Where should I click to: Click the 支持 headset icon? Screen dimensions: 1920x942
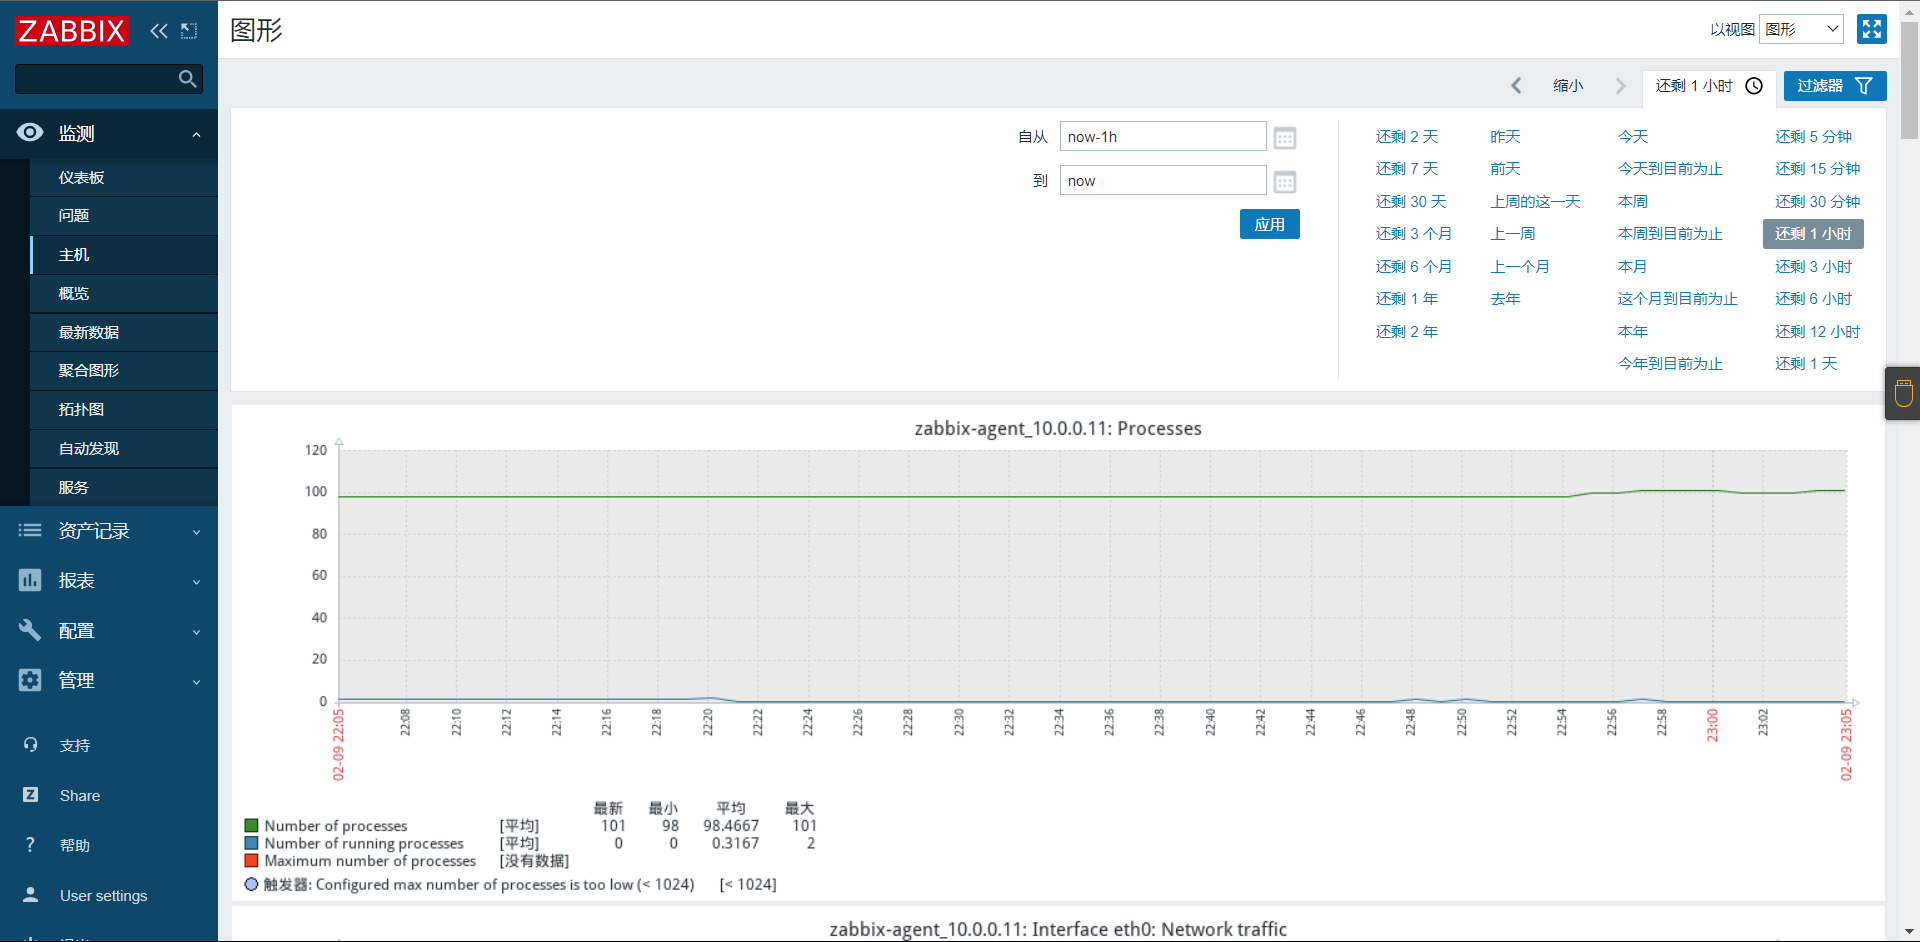(x=30, y=745)
